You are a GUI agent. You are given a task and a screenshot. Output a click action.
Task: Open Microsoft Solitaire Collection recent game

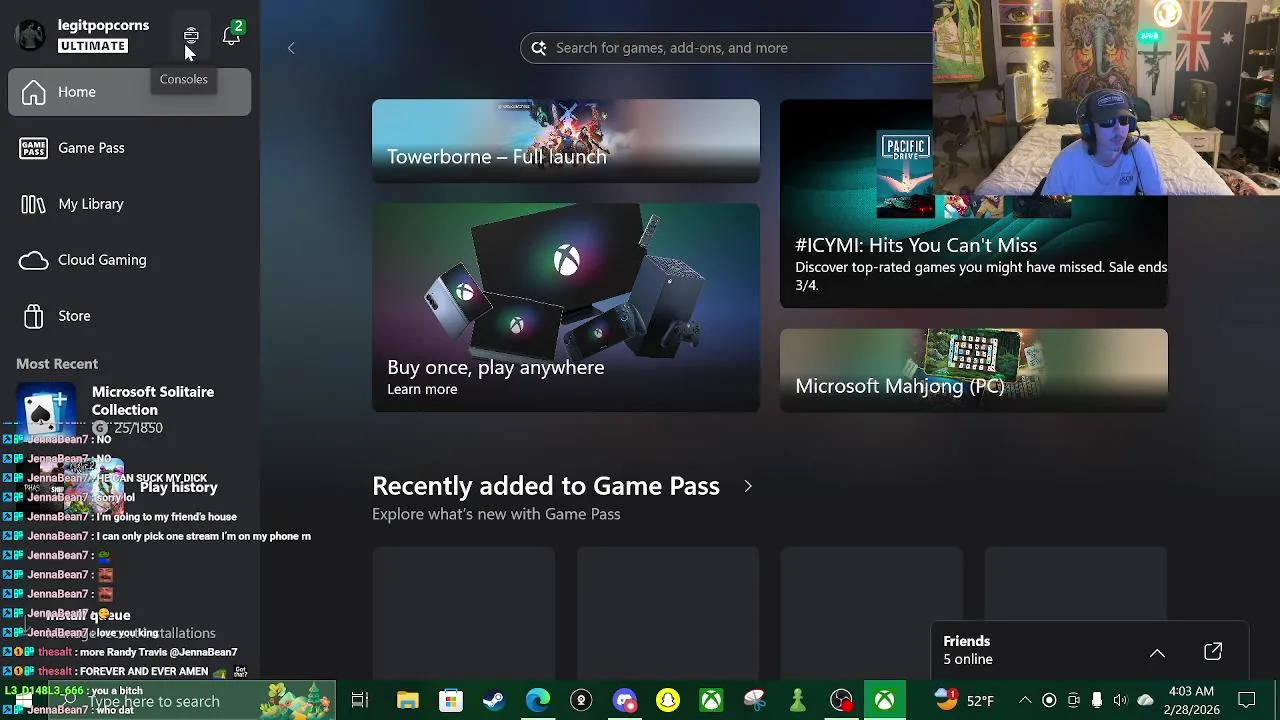coord(130,410)
